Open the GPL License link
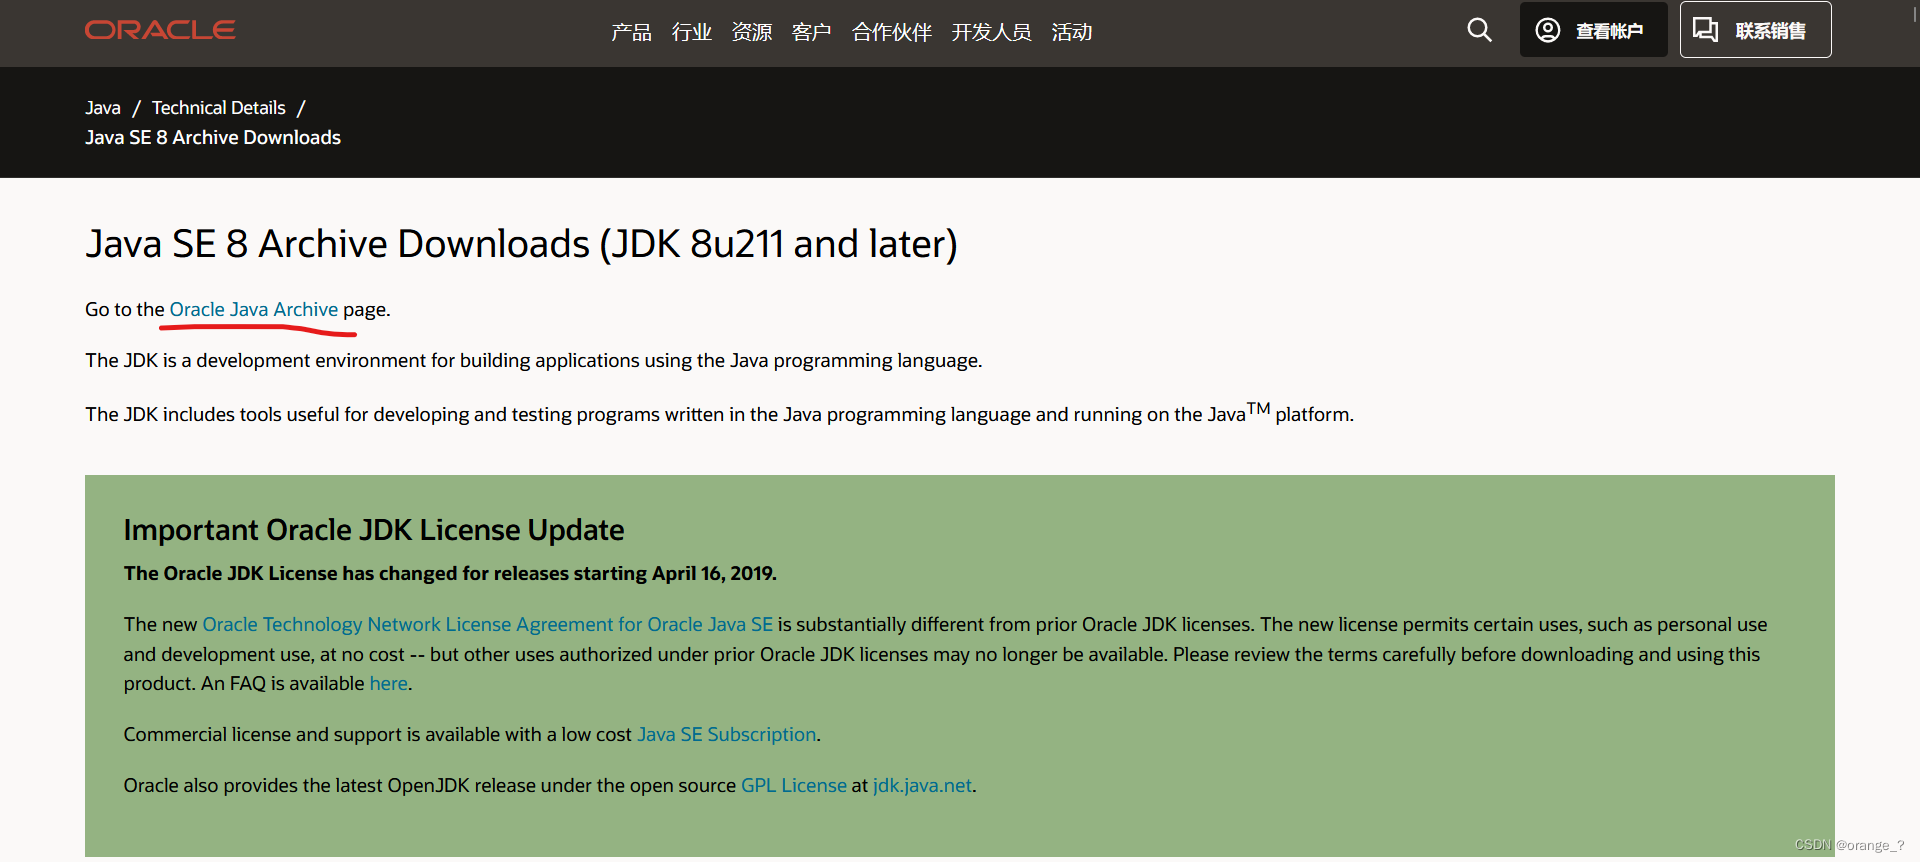 [794, 786]
